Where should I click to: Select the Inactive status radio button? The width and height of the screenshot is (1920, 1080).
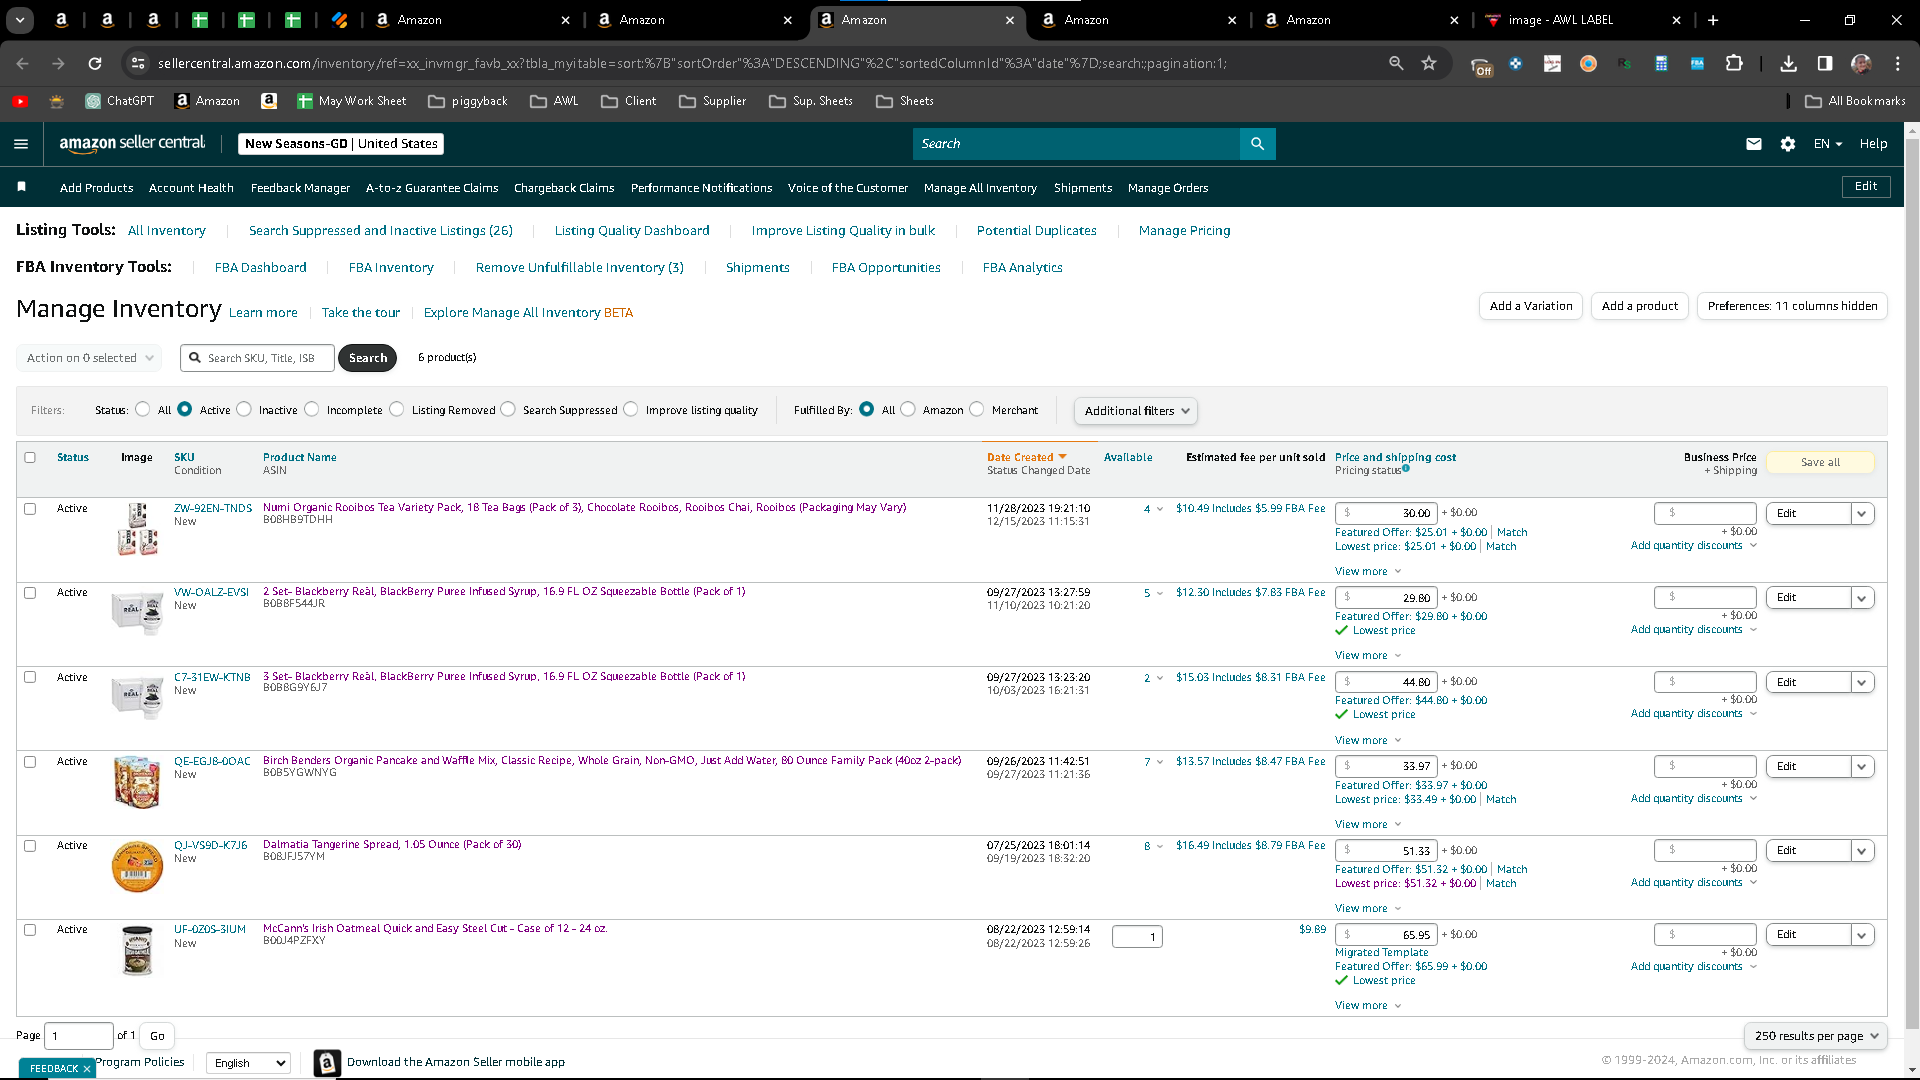click(x=244, y=409)
